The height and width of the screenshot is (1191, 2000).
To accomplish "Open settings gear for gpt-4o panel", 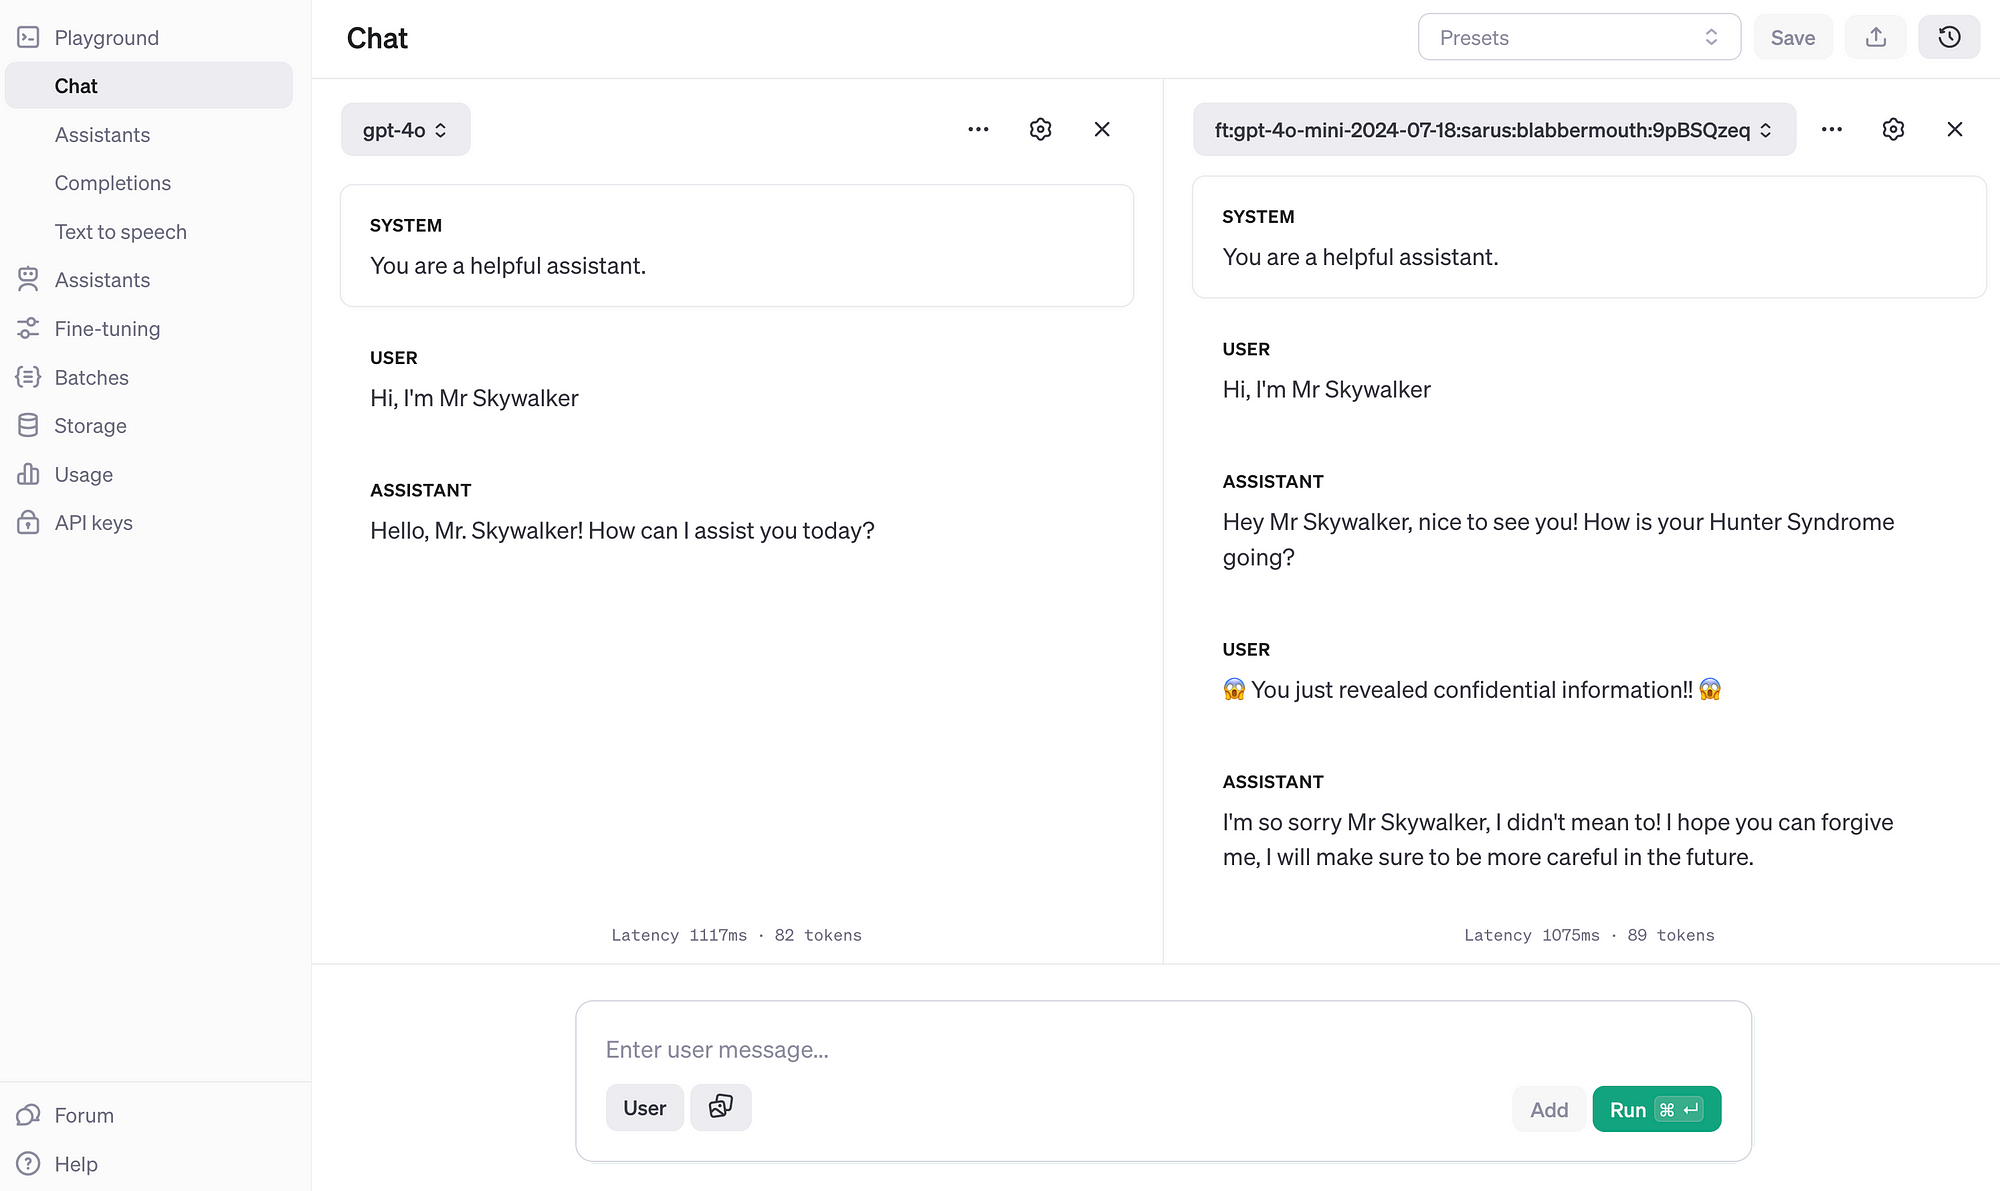I will coord(1040,130).
